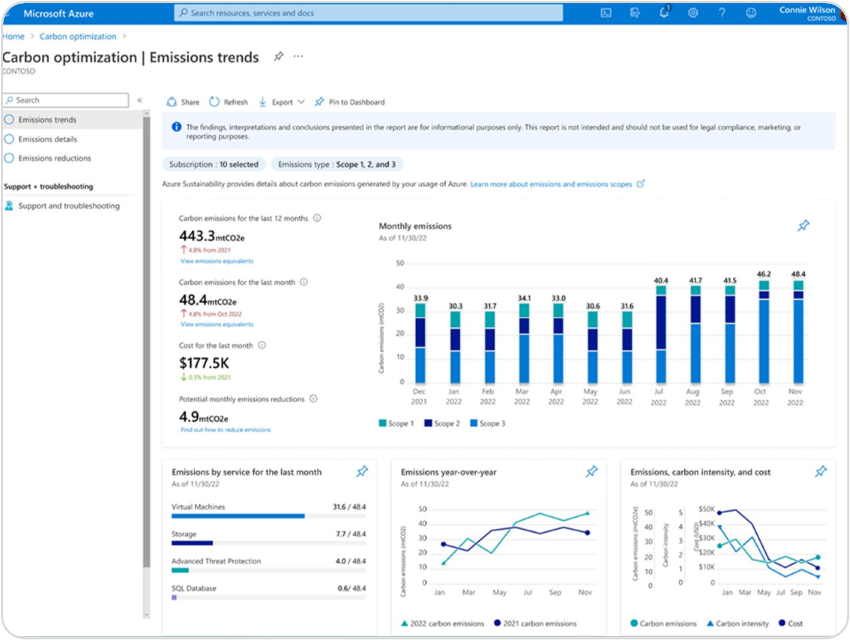Open external link icon after Learn more
The height and width of the screenshot is (640, 850).
pos(640,184)
